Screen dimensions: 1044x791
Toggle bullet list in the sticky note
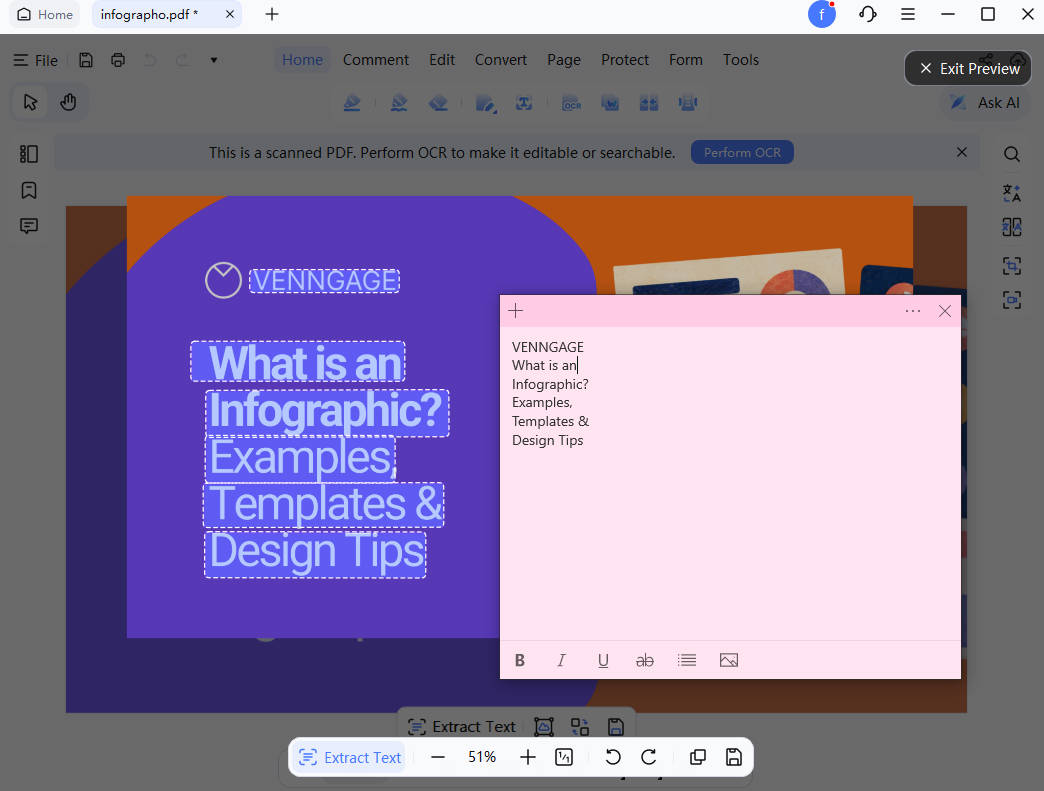[x=686, y=660]
